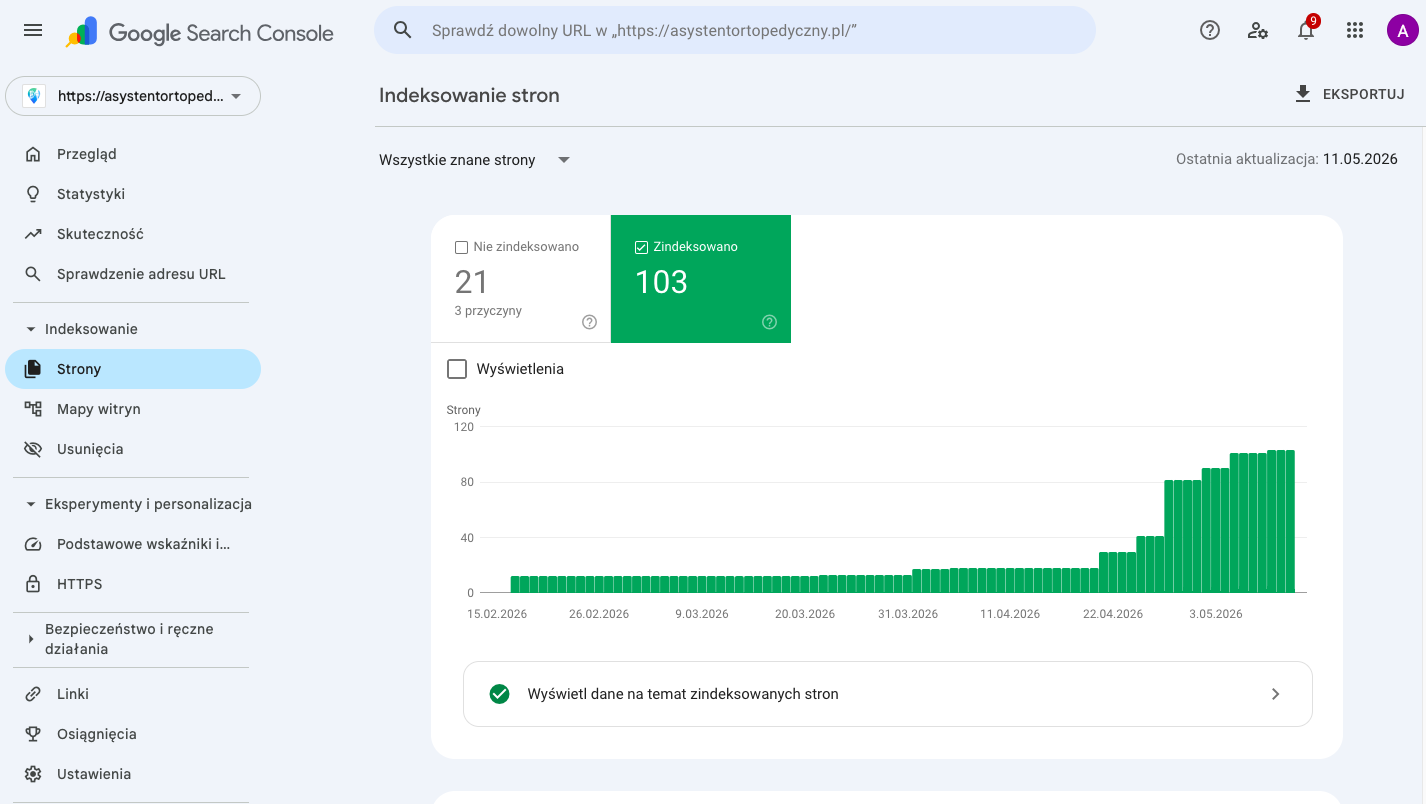Viewport: 1426px width, 804px height.
Task: Select Strony in sidebar
Action: [133, 369]
